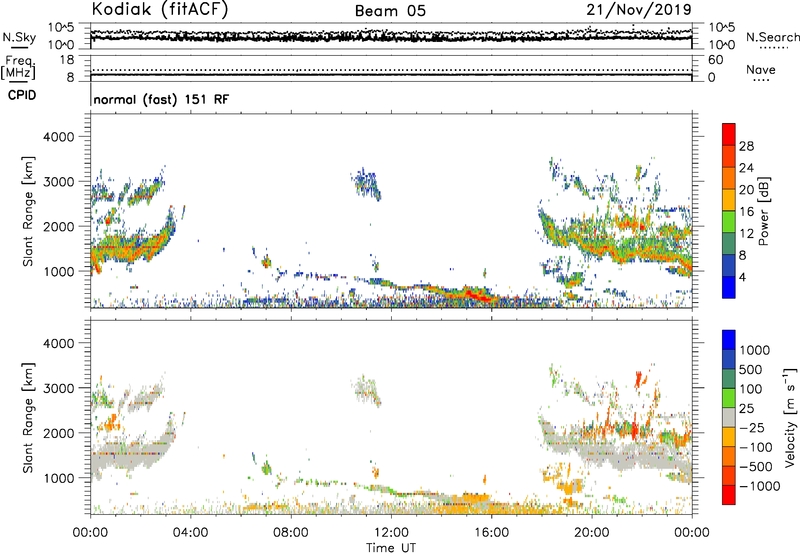The height and width of the screenshot is (554, 800).
Task: Select the 'Beam 05' heading
Action: tap(390, 11)
